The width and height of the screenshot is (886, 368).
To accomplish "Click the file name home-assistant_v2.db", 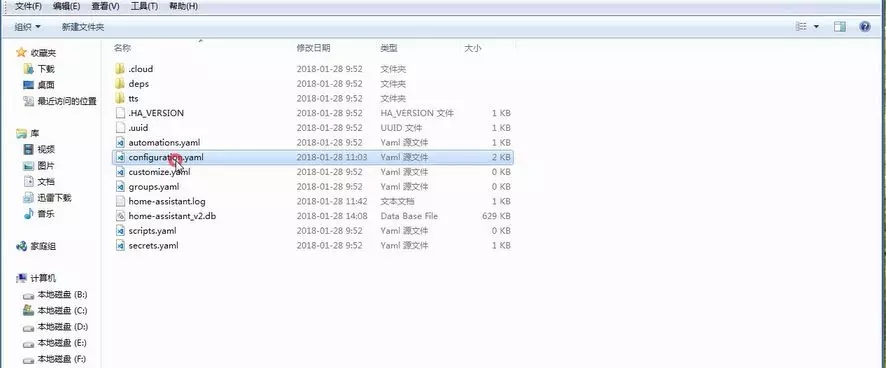I will 172,216.
